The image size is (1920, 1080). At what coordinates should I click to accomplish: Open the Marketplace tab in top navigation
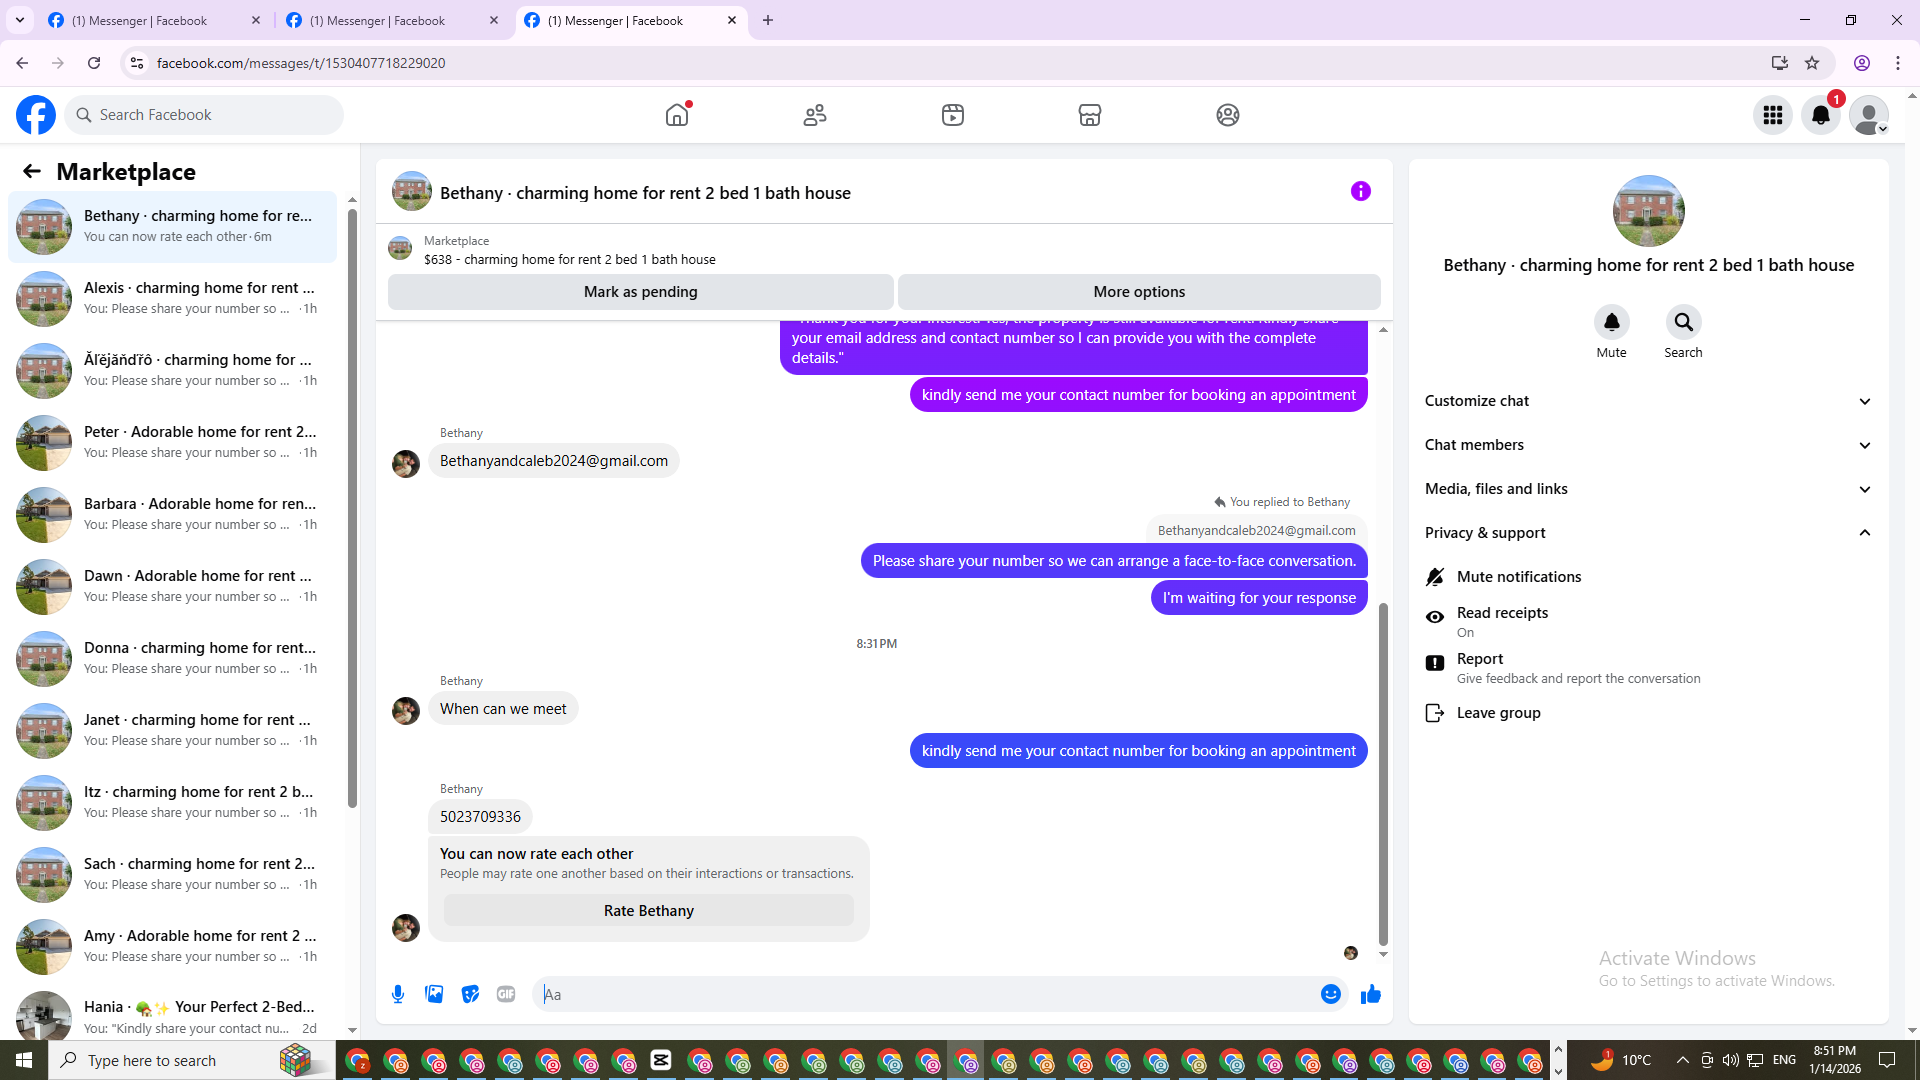click(x=1089, y=115)
